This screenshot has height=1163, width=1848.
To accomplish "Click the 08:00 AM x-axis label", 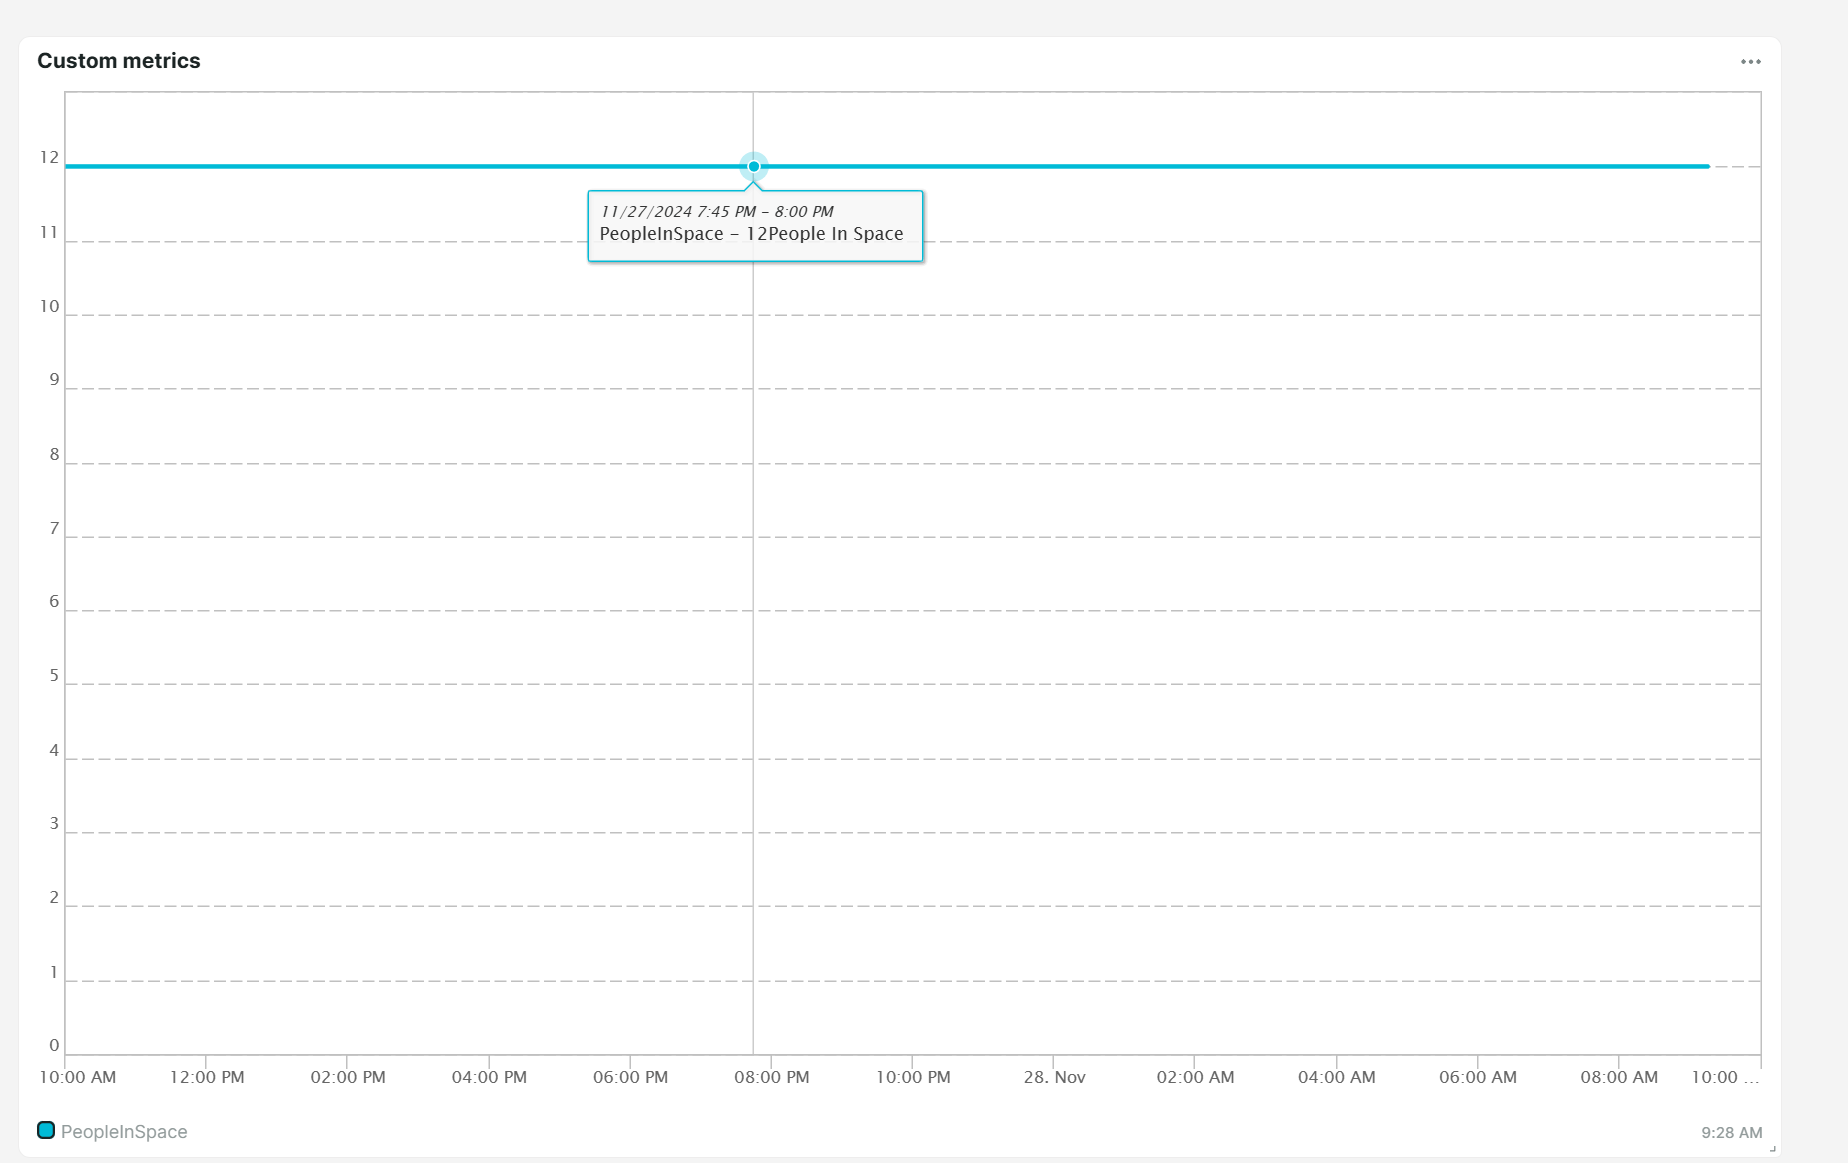I will [x=1619, y=1077].
